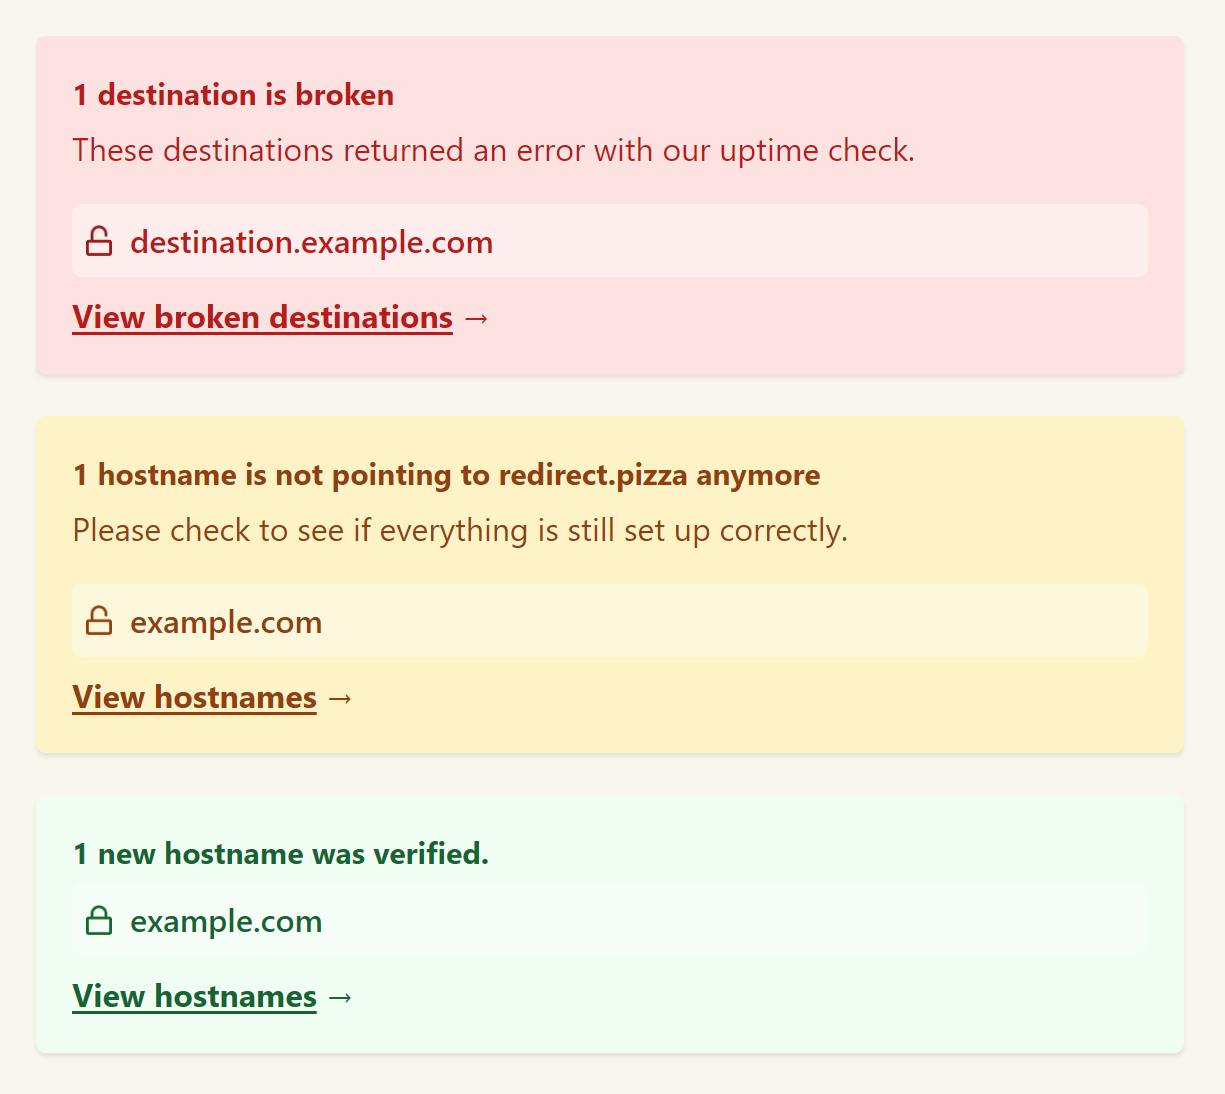Screen dimensions: 1225x1094
Task: Open the View broken destinations link
Action: pos(262,318)
